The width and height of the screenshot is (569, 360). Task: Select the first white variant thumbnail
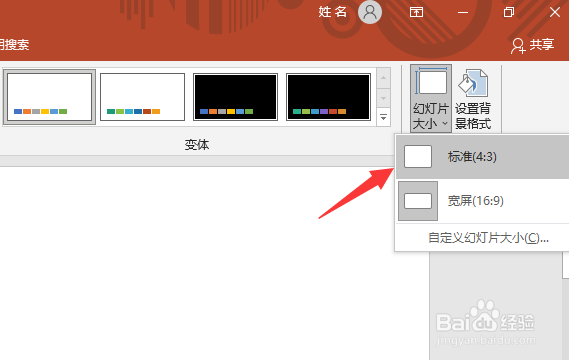(x=49, y=97)
